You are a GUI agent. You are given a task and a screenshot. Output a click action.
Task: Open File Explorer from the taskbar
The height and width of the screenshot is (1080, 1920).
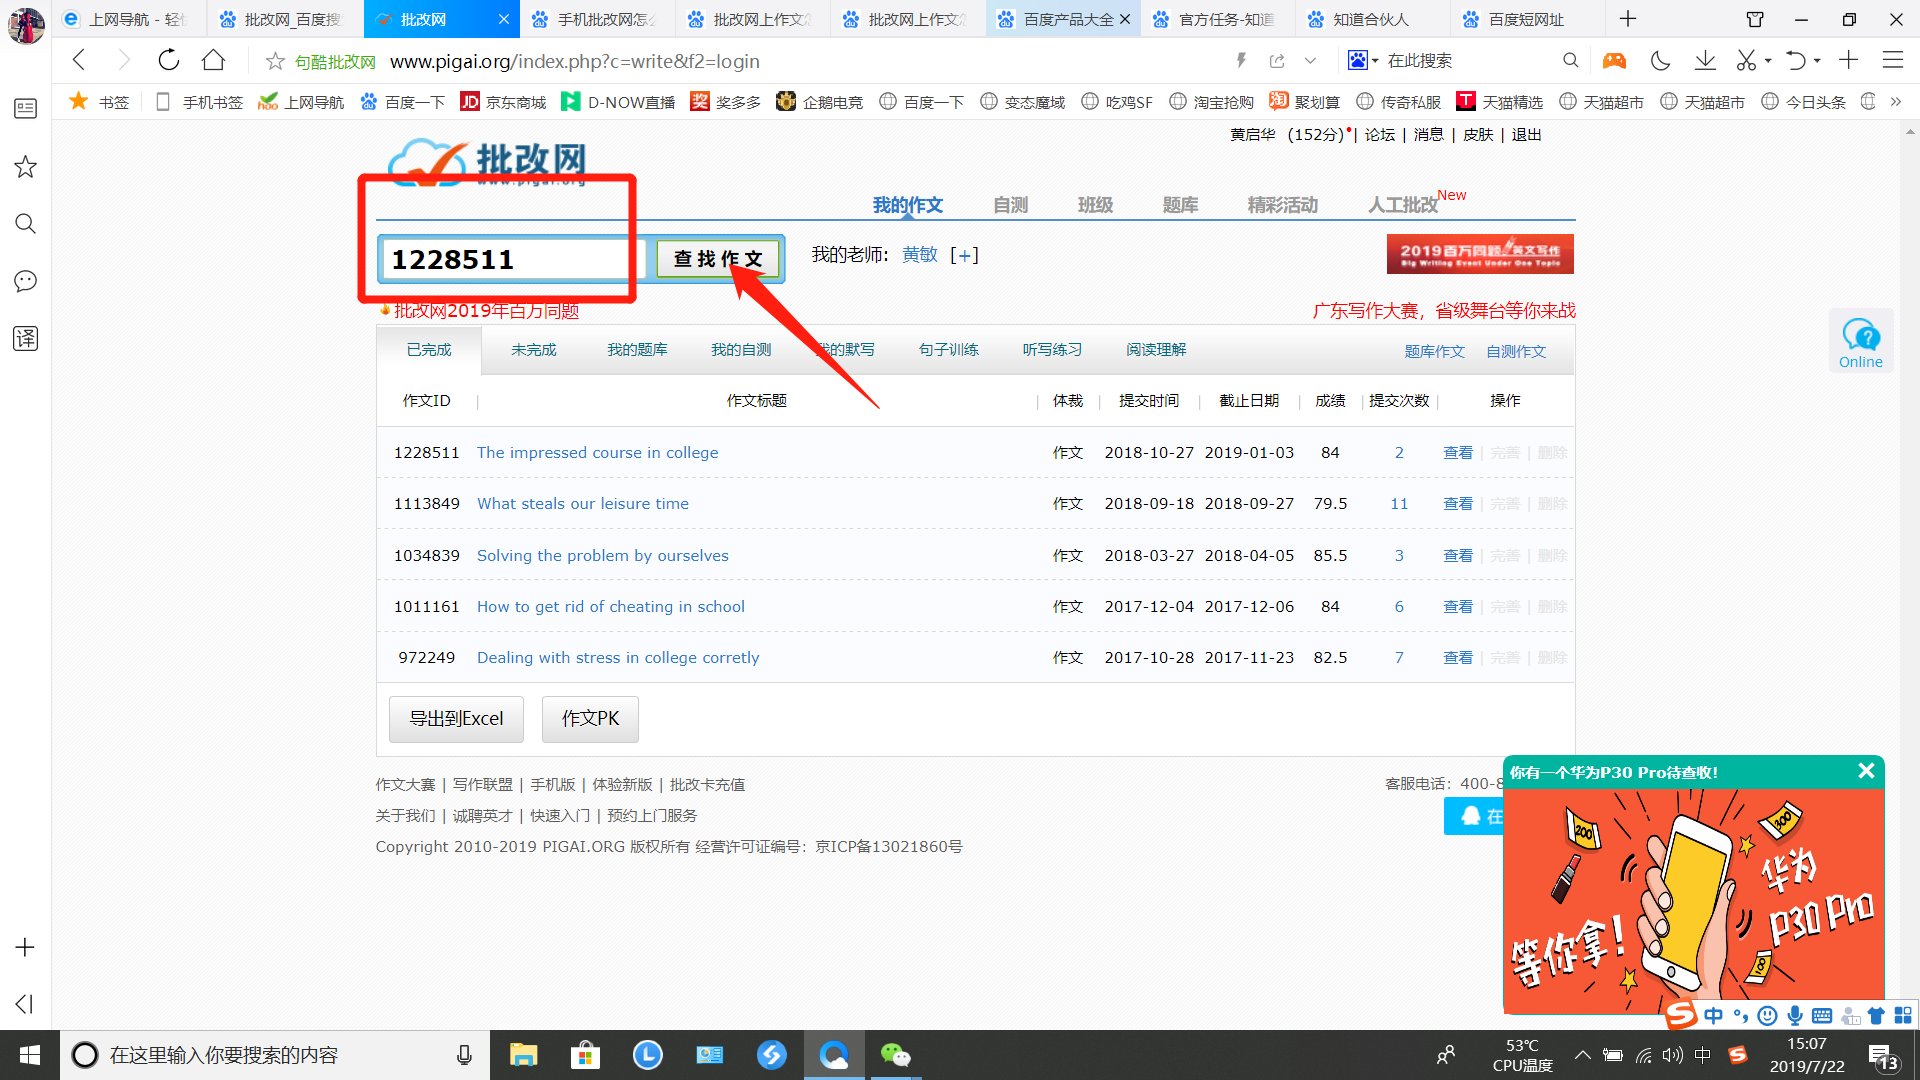click(523, 1055)
